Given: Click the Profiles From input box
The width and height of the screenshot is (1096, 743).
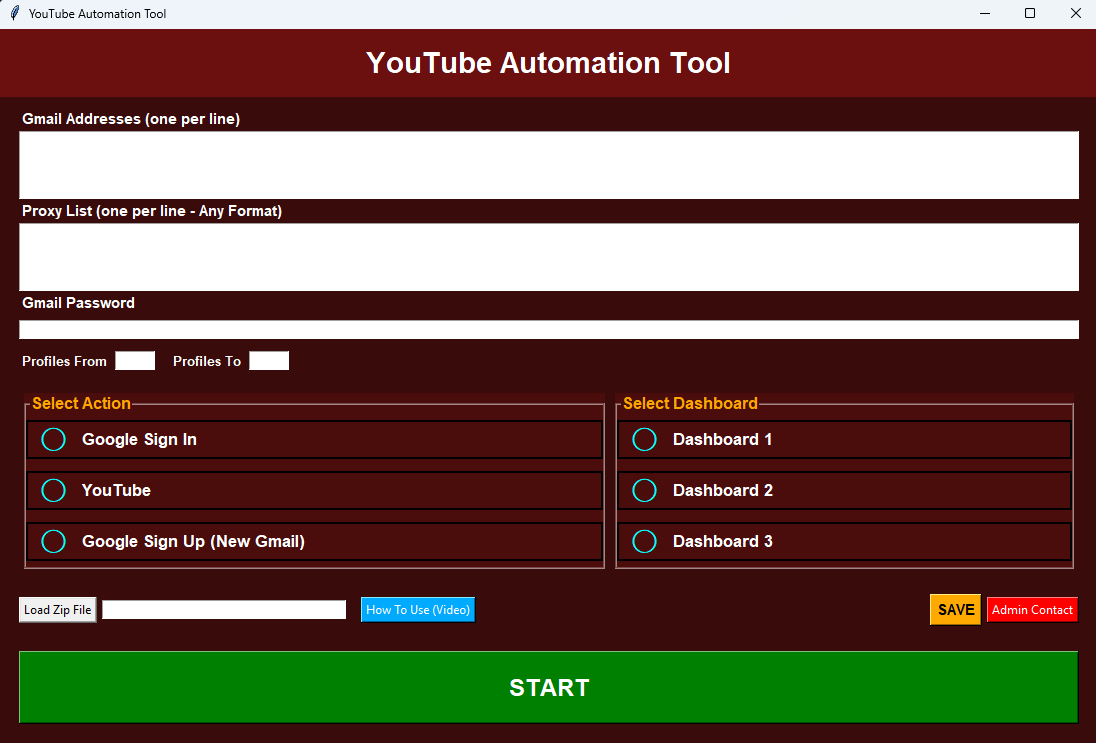Looking at the screenshot, I should 135,361.
